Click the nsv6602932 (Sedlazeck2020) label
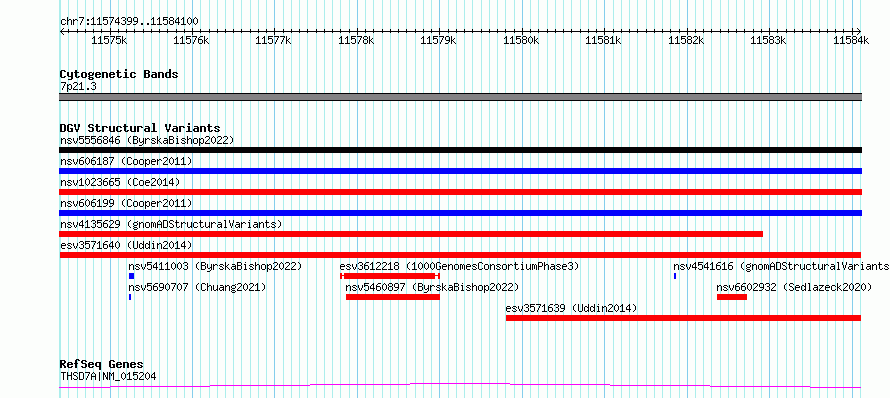The width and height of the screenshot is (890, 398). pyautogui.click(x=794, y=287)
